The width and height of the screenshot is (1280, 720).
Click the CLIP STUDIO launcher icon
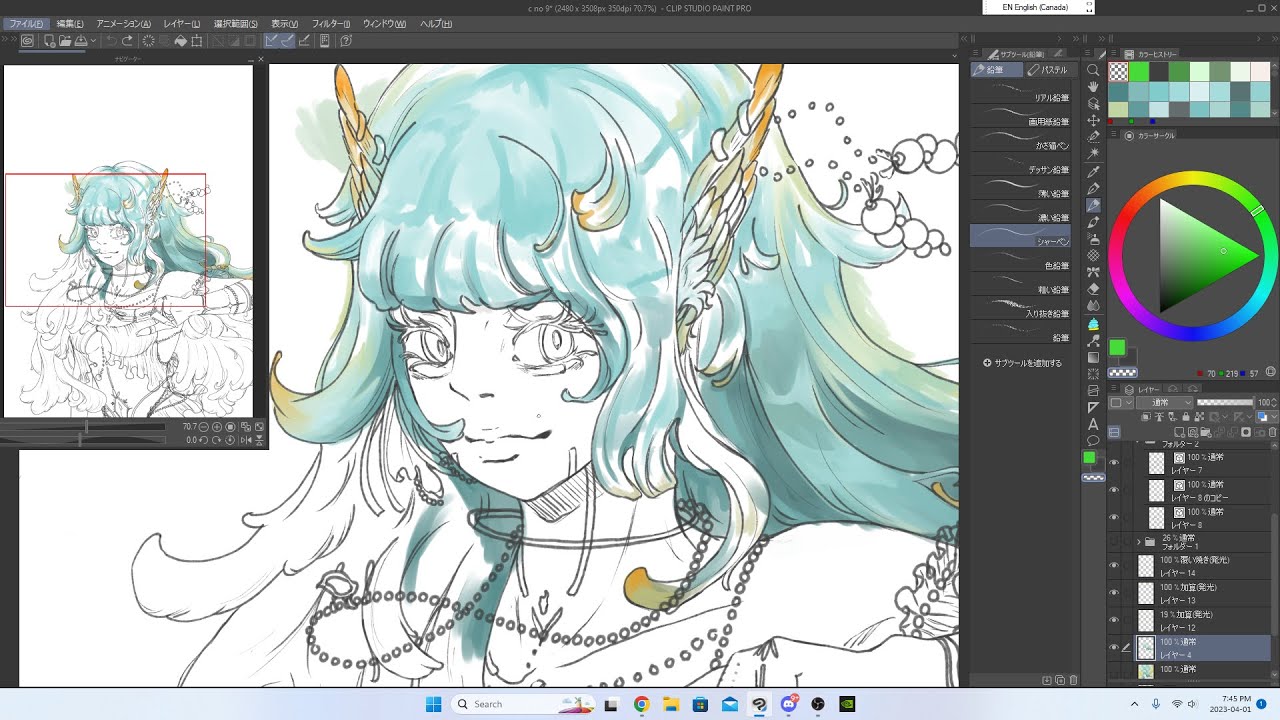click(x=27, y=41)
